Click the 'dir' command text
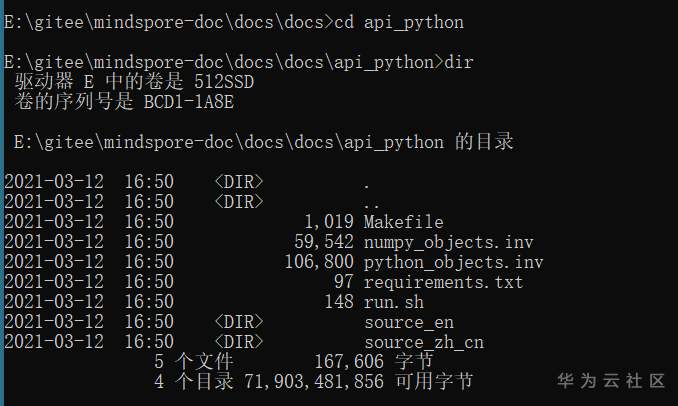 pyautogui.click(x=459, y=62)
